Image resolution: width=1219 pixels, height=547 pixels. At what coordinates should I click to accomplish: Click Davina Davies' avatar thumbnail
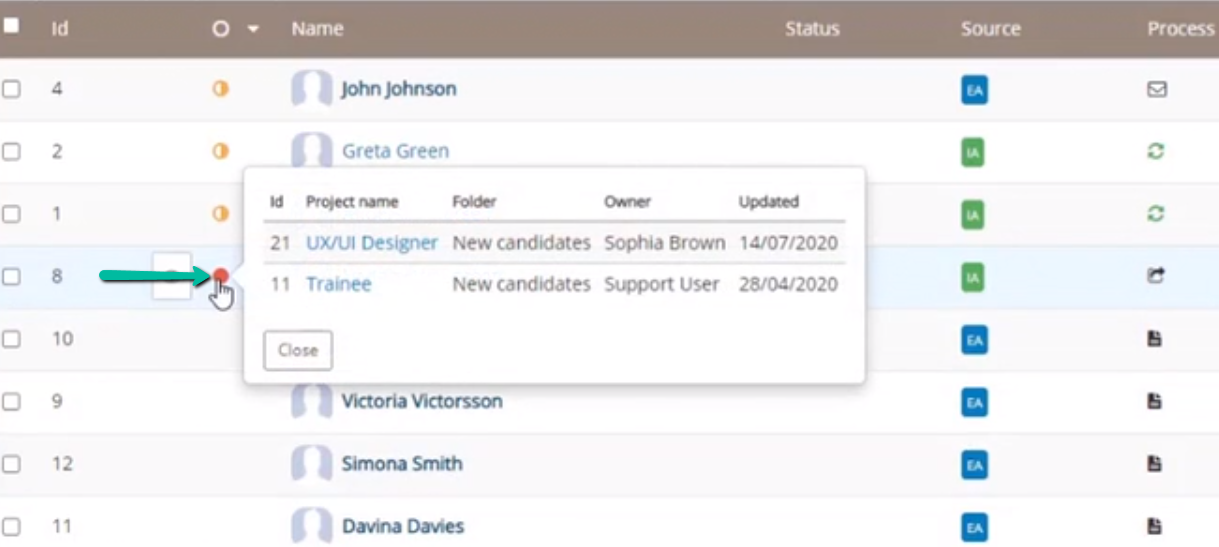pyautogui.click(x=312, y=526)
